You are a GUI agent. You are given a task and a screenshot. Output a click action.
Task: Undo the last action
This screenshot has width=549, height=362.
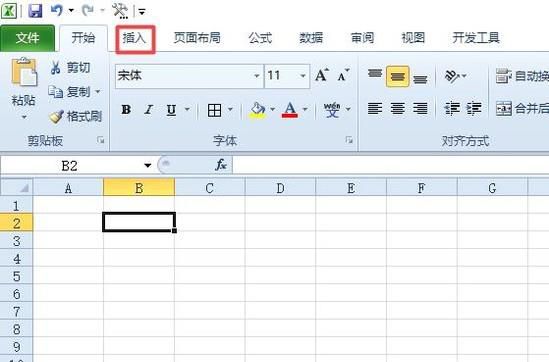point(57,10)
